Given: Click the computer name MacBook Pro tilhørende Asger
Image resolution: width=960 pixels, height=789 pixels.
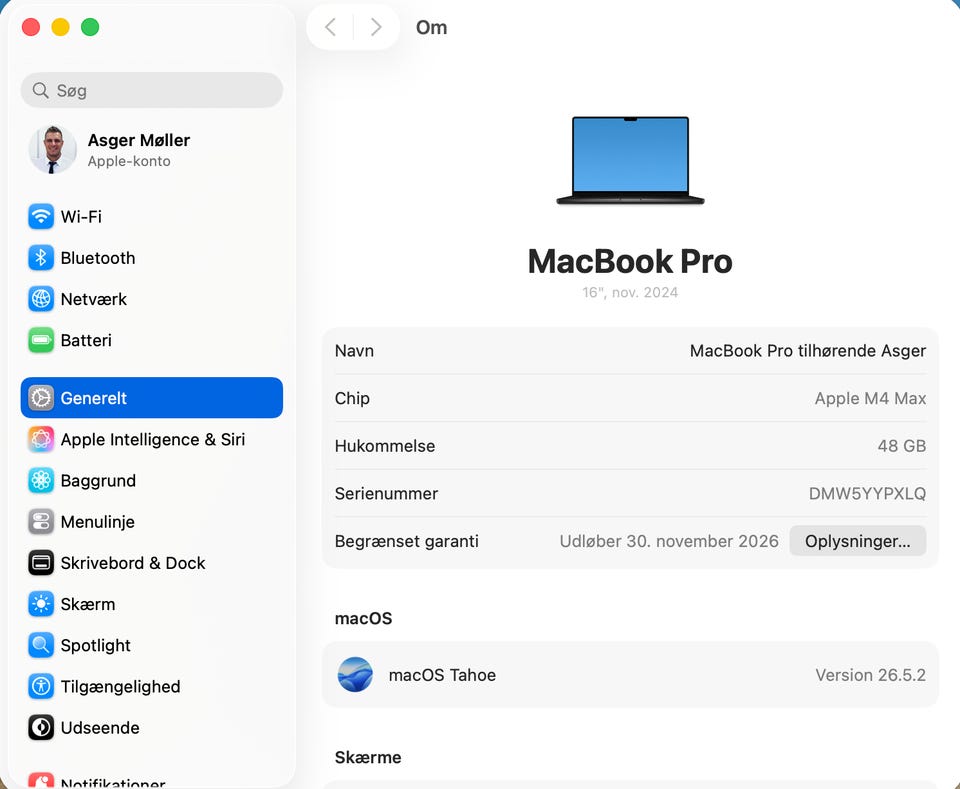Looking at the screenshot, I should tap(808, 351).
